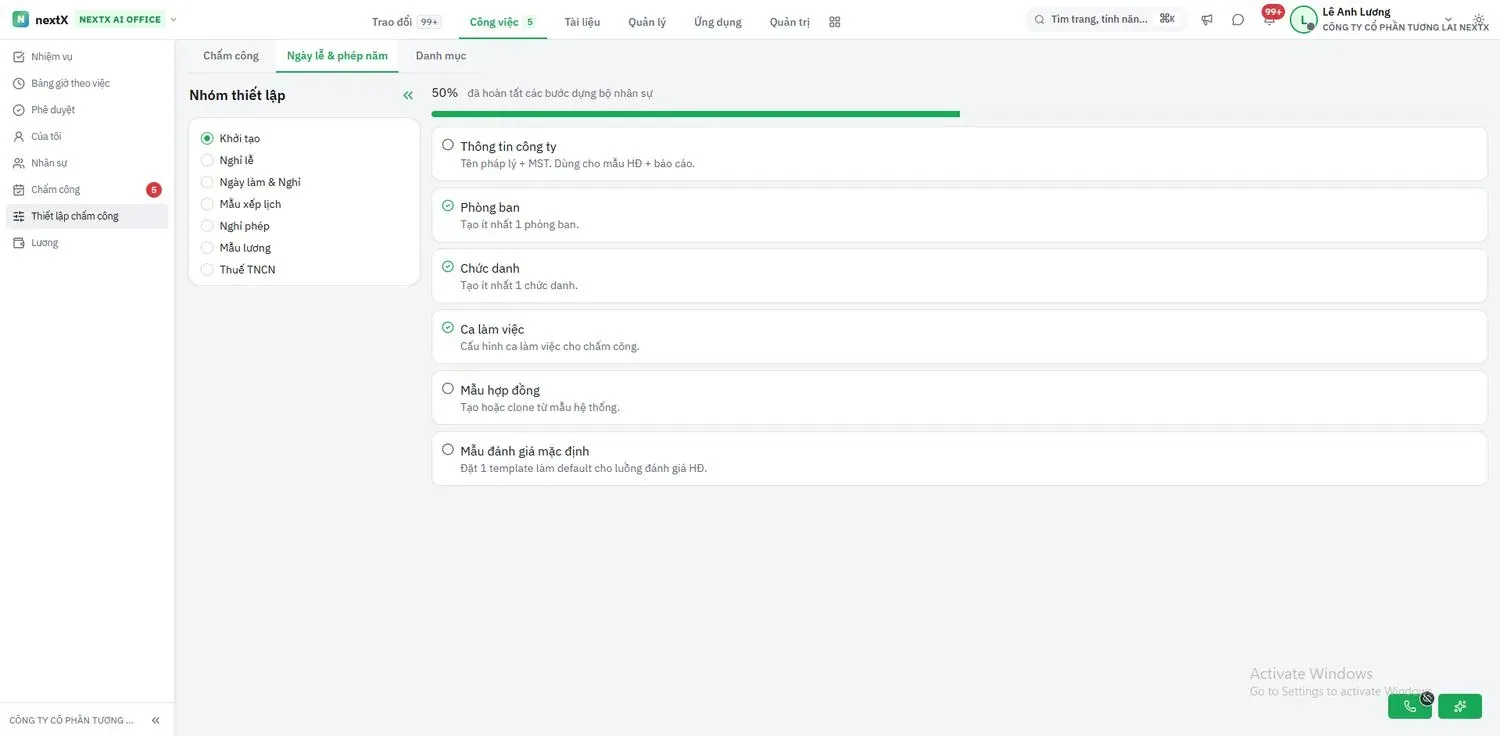Open the Thông tin công ty setup step

(x=960, y=154)
